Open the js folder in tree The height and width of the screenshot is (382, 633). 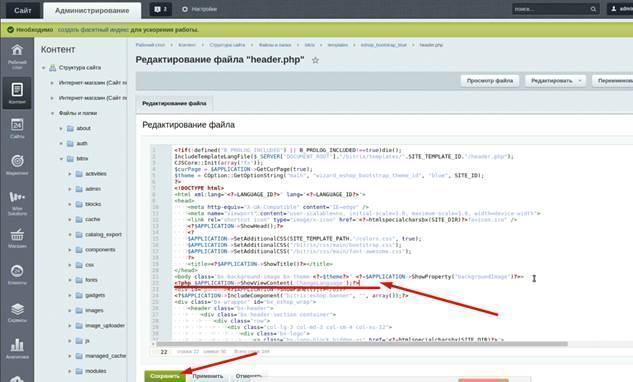tap(87, 341)
